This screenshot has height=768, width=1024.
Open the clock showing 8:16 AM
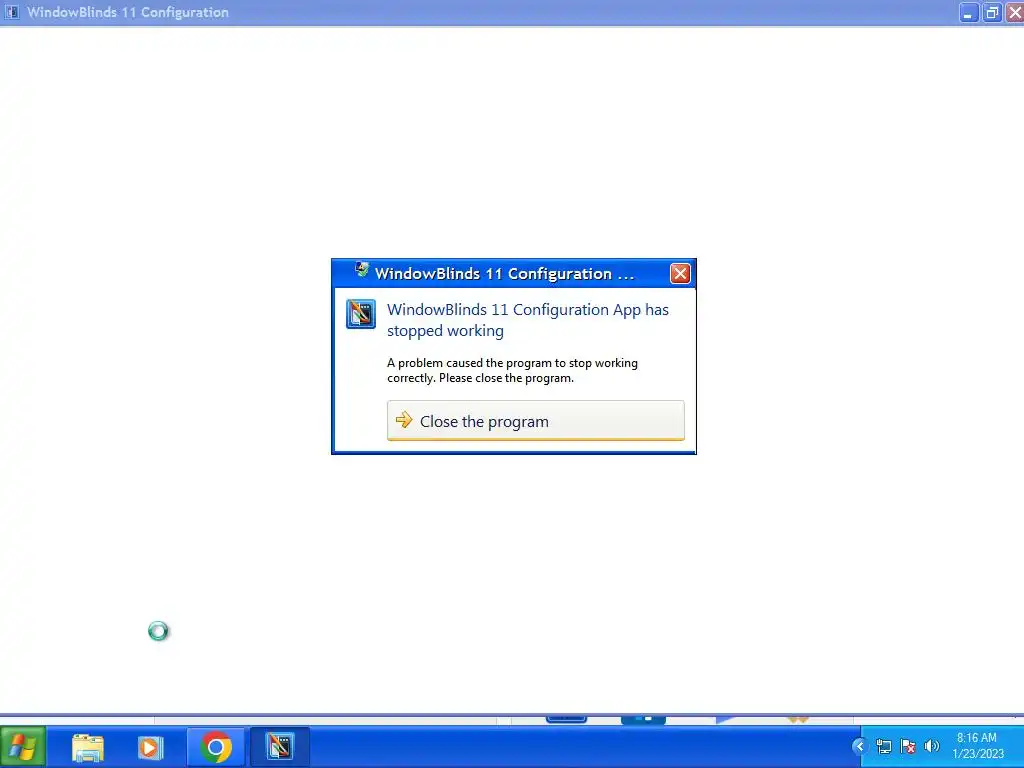pos(977,746)
